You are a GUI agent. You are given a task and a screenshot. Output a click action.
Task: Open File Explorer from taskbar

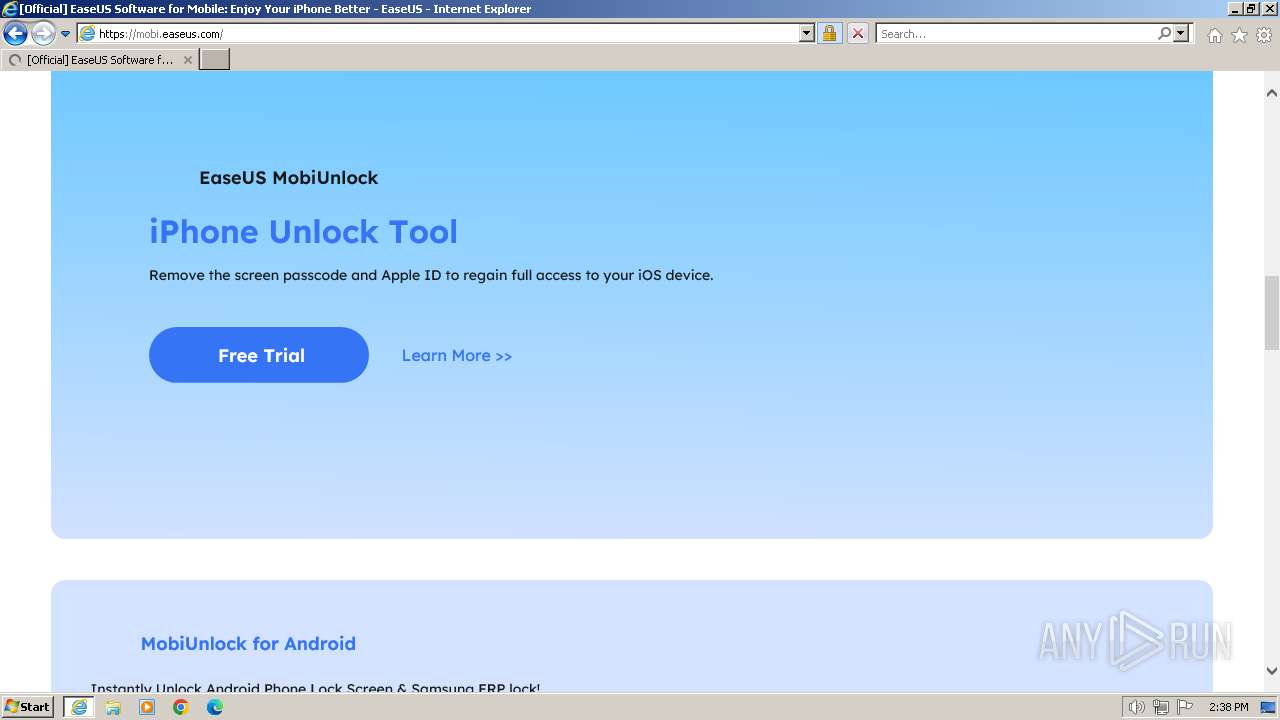pos(113,707)
